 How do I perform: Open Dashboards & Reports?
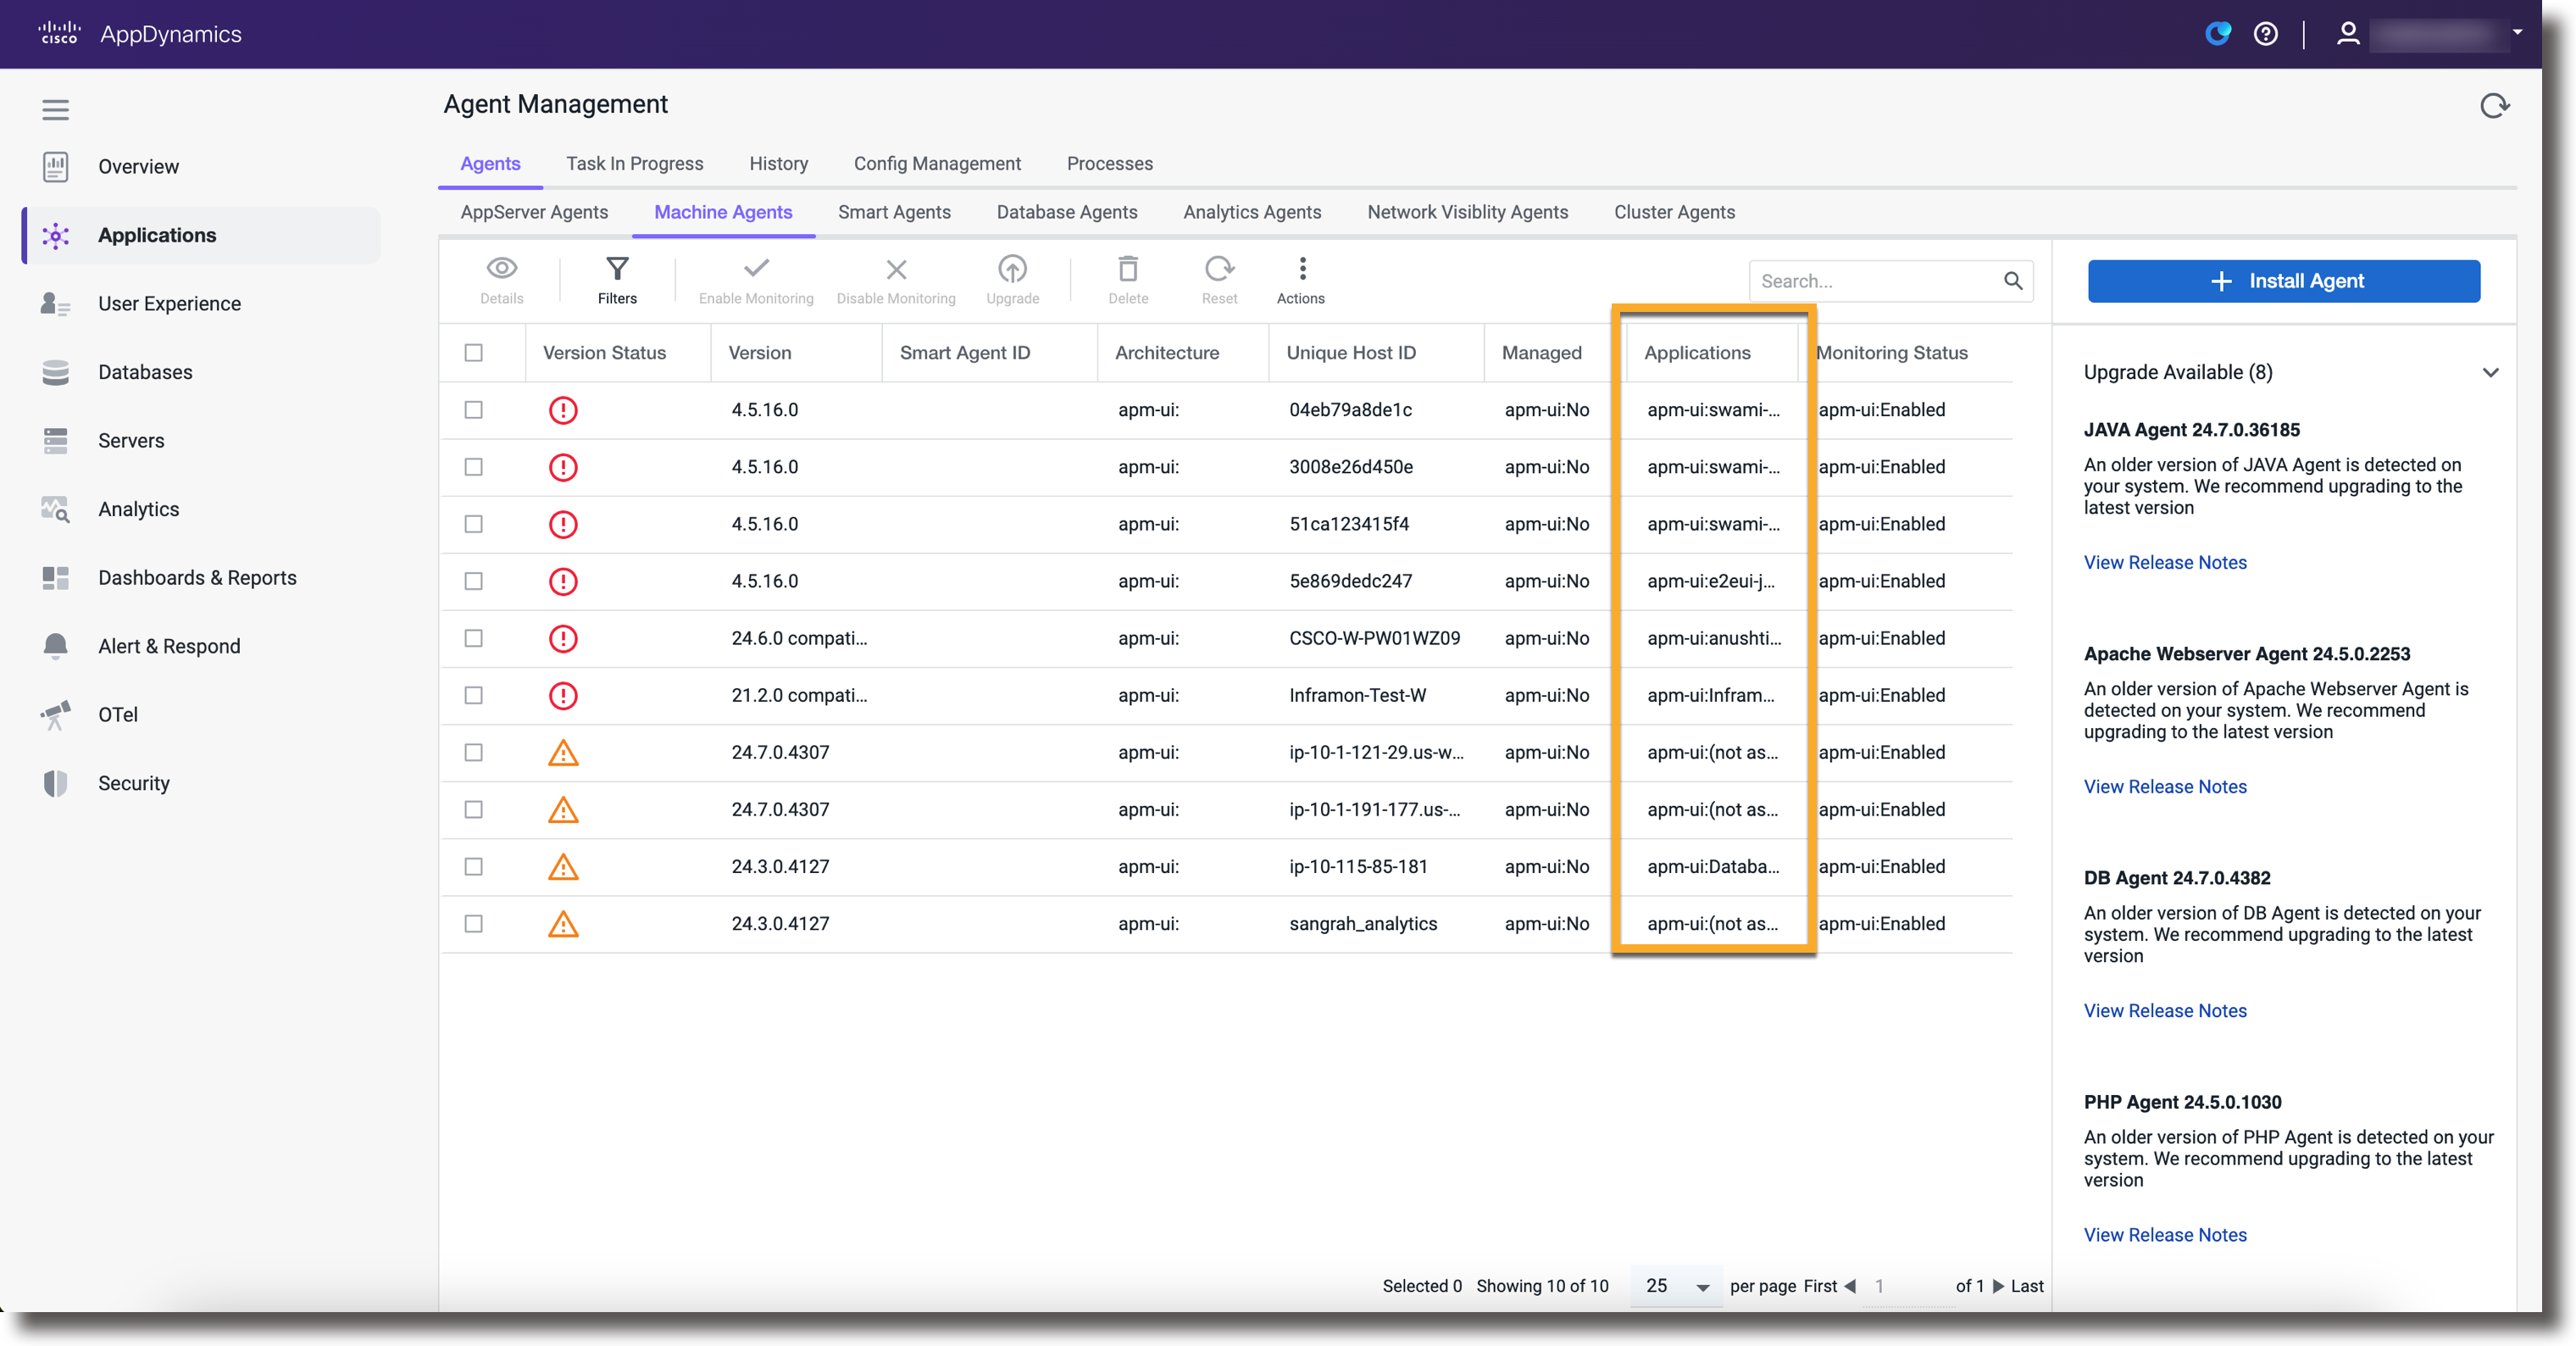(197, 578)
